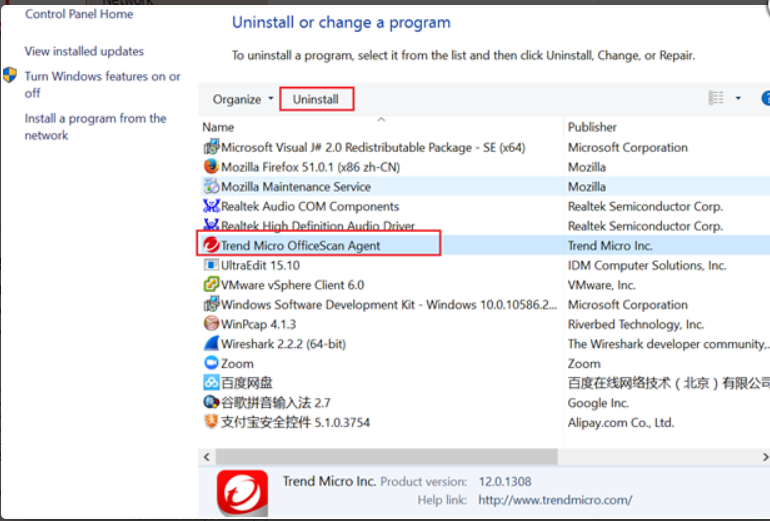Select UltraEdit 15.10 entry name
This screenshot has width=770, height=521.
(260, 265)
